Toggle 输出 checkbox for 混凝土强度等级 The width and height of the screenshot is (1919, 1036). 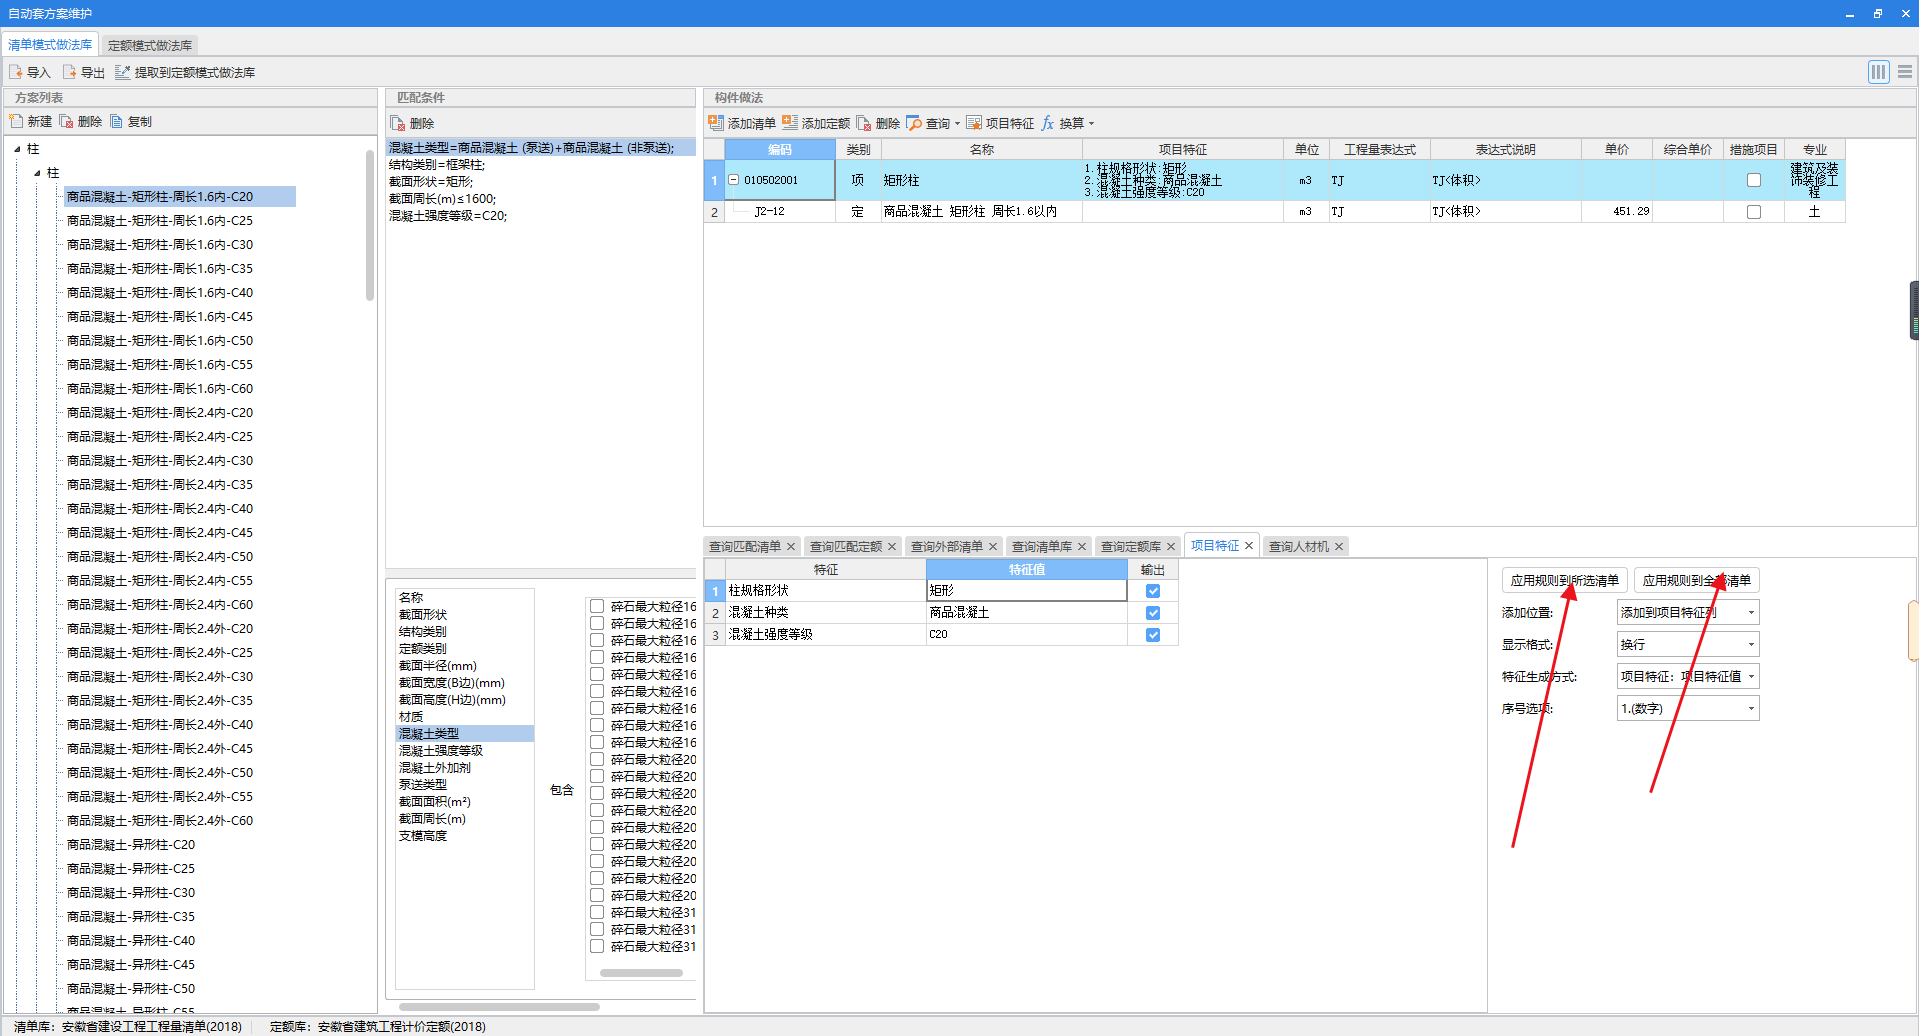1153,635
